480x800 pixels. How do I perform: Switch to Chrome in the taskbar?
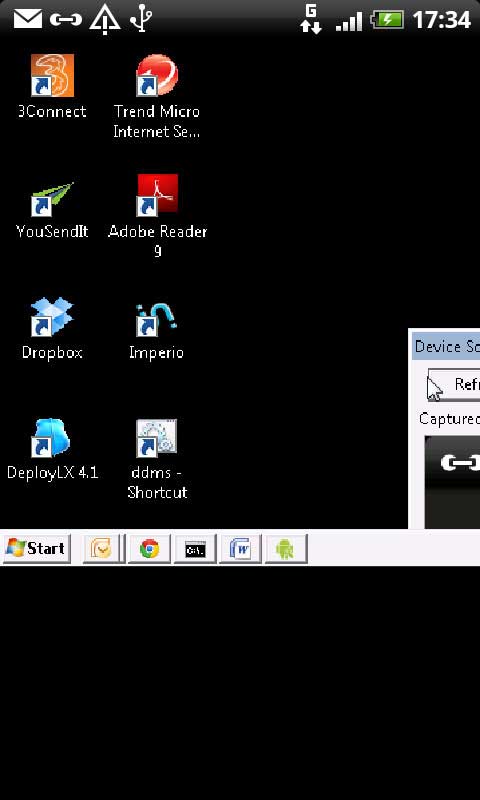coord(149,548)
